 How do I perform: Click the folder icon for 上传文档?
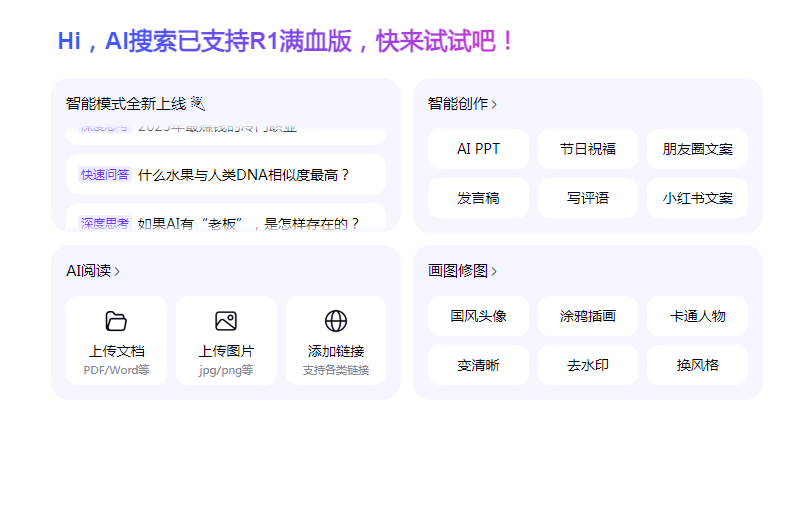tap(116, 321)
